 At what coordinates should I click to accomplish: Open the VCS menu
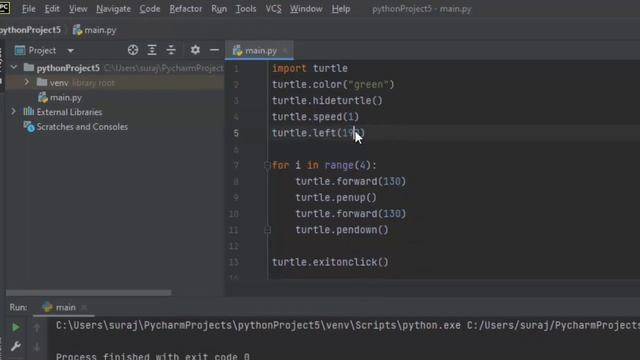273,9
